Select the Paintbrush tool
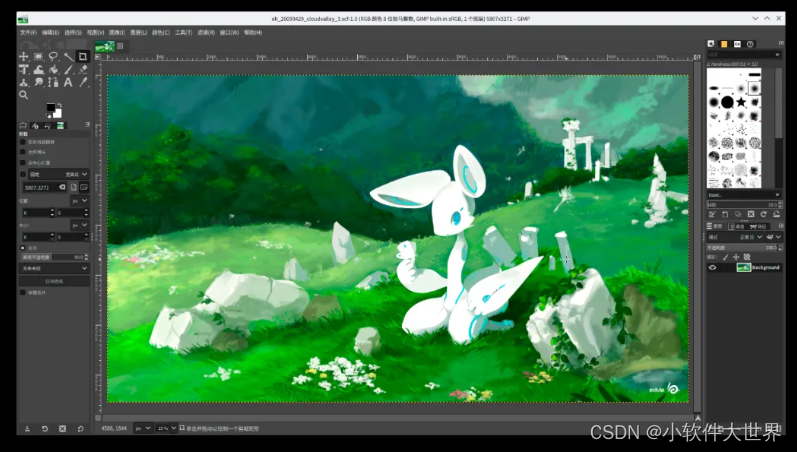The image size is (797, 452). click(x=68, y=70)
